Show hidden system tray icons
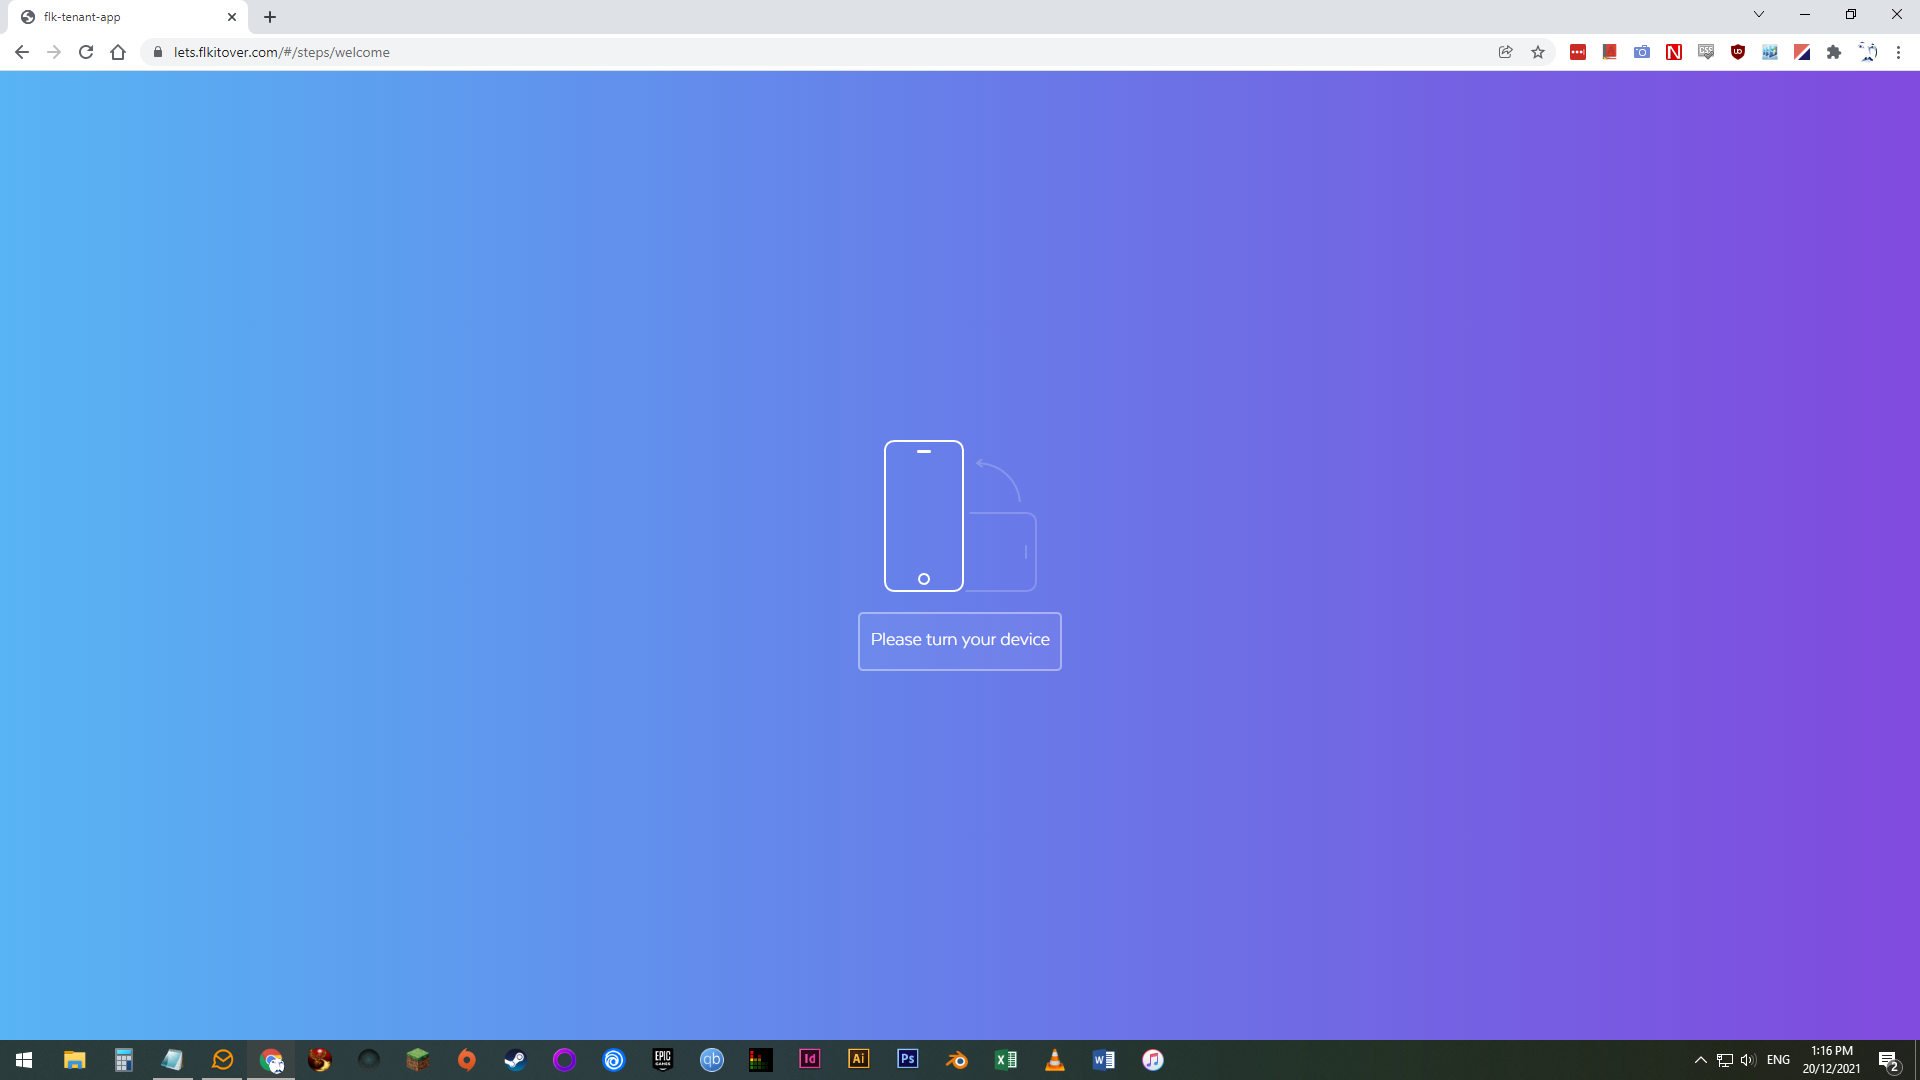1920x1080 pixels. 1700,1060
